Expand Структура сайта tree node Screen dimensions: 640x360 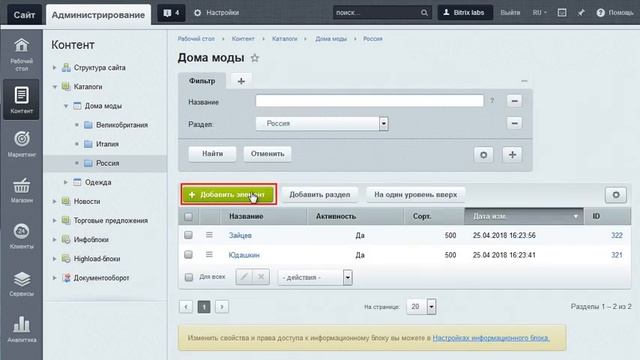point(54,68)
